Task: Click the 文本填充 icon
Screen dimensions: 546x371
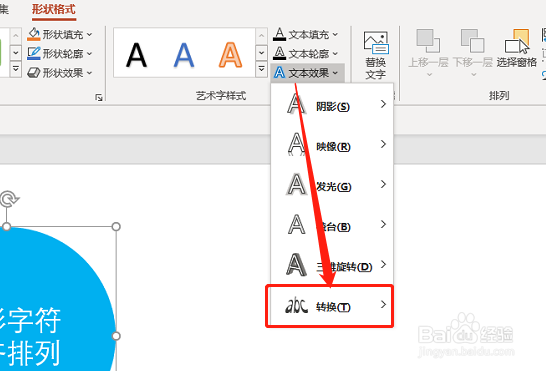Action: 279,34
